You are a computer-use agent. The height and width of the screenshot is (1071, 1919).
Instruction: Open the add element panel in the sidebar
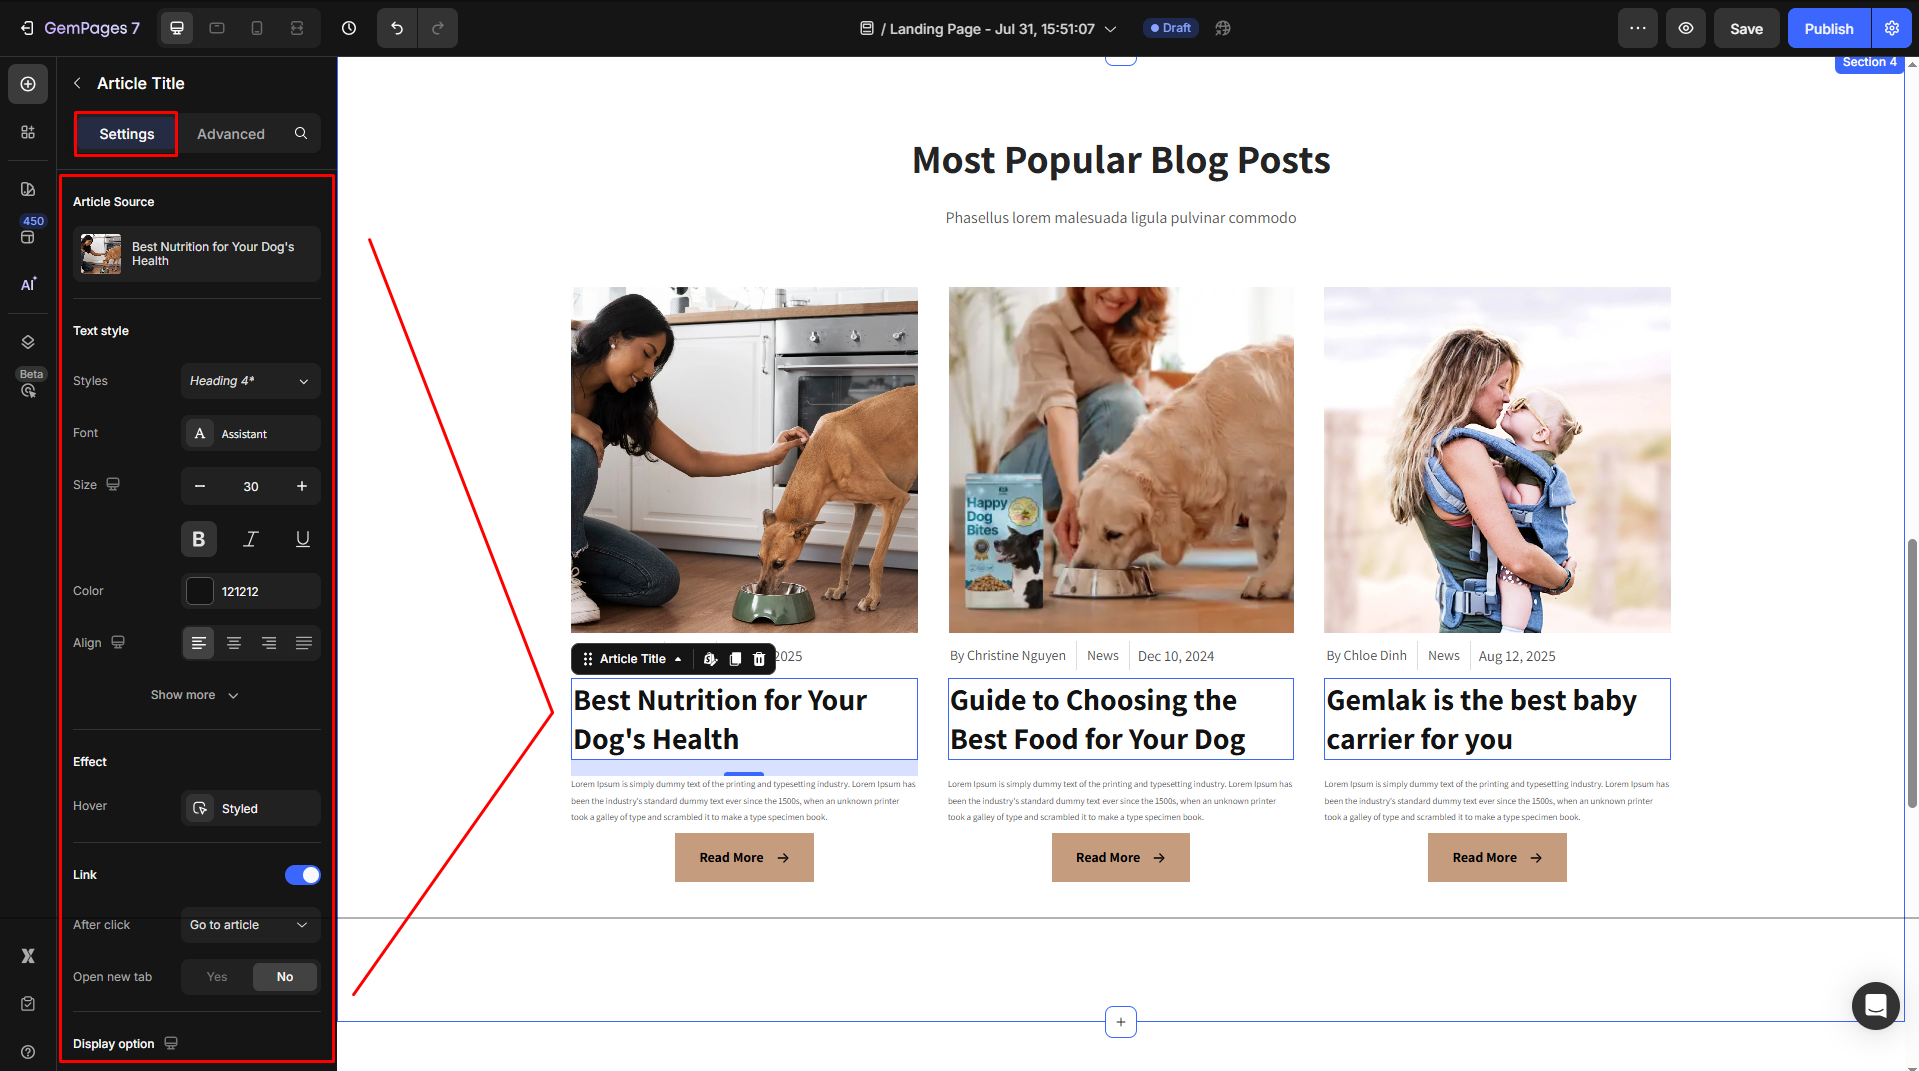coord(28,84)
